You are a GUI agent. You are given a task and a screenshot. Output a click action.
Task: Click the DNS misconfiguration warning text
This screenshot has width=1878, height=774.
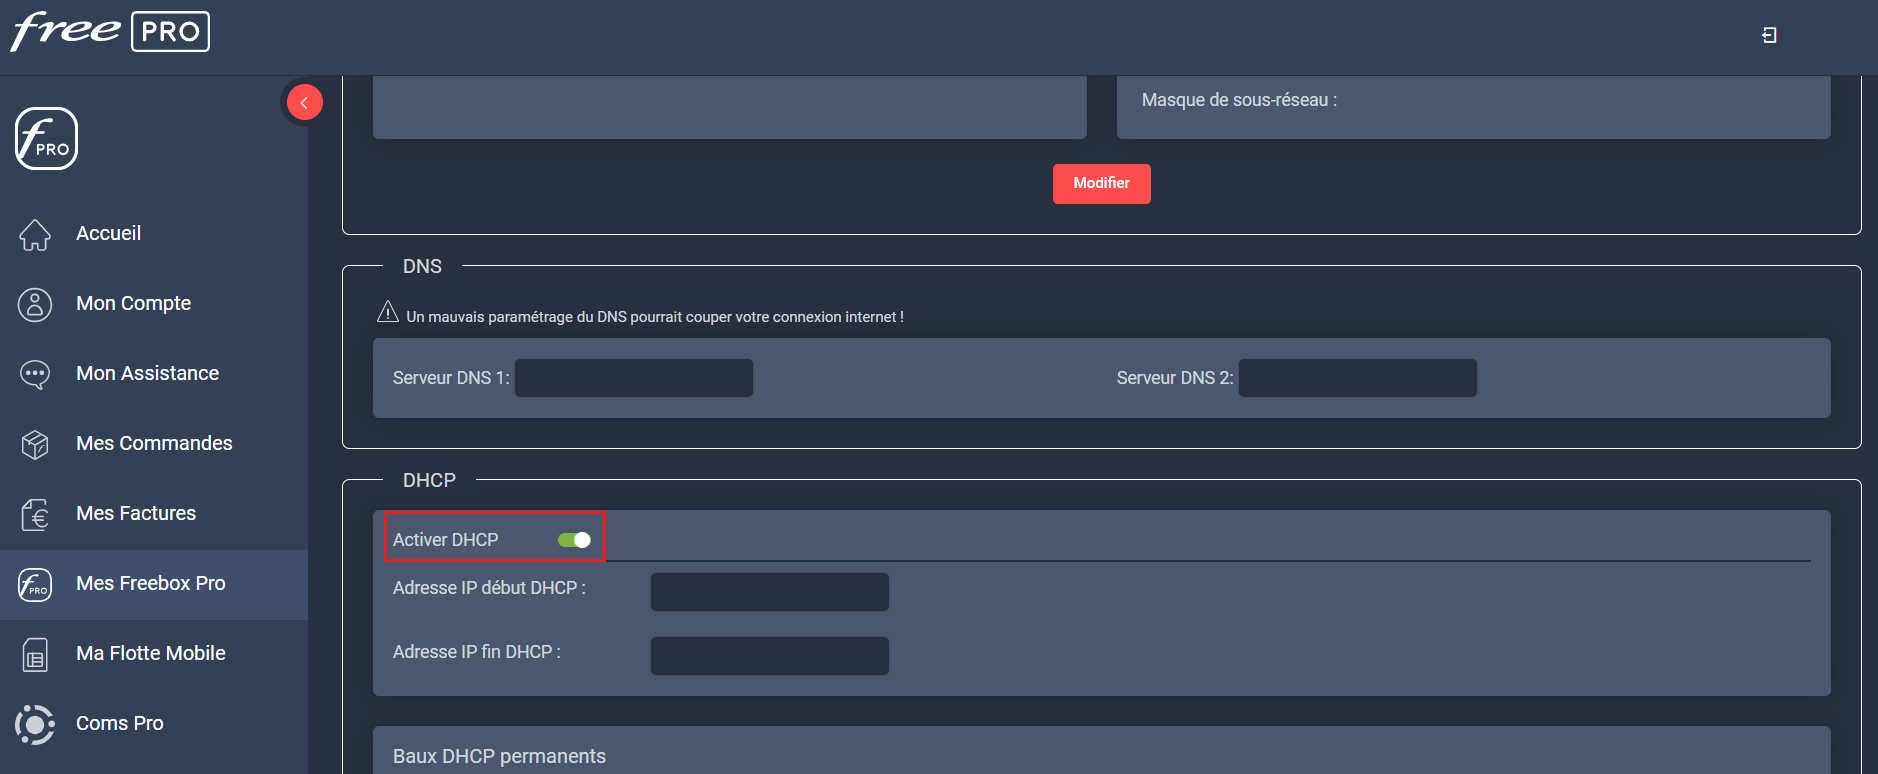[x=655, y=317]
